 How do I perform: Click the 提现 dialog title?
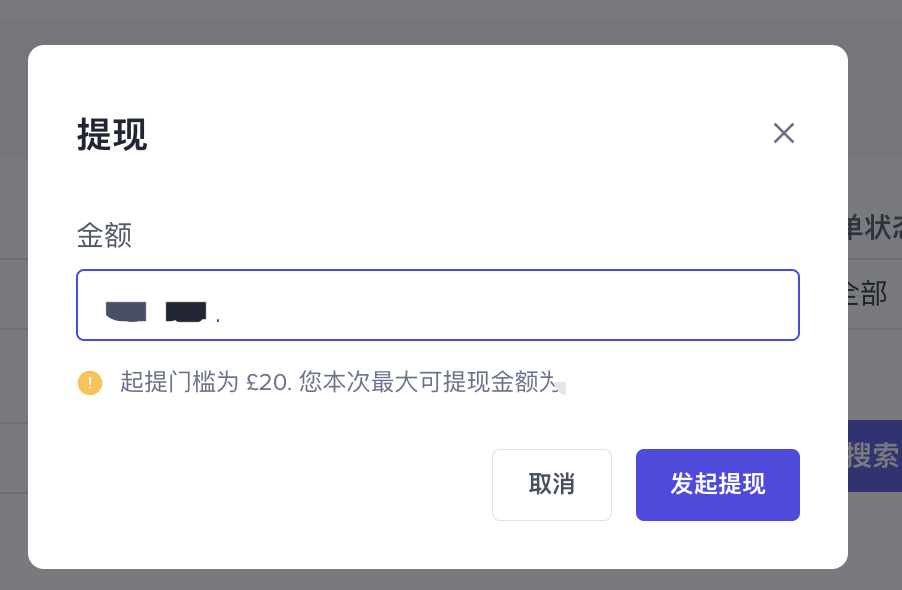(x=112, y=134)
